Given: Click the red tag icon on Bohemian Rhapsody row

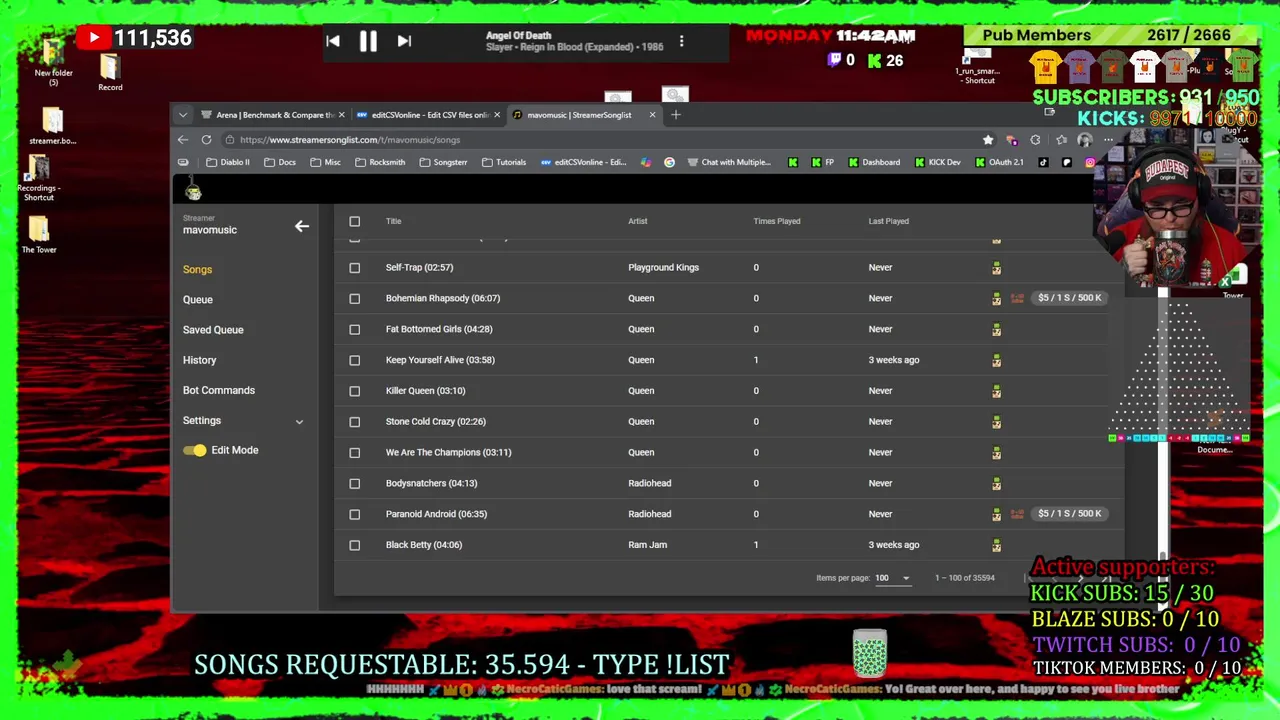Looking at the screenshot, I should (1017, 298).
